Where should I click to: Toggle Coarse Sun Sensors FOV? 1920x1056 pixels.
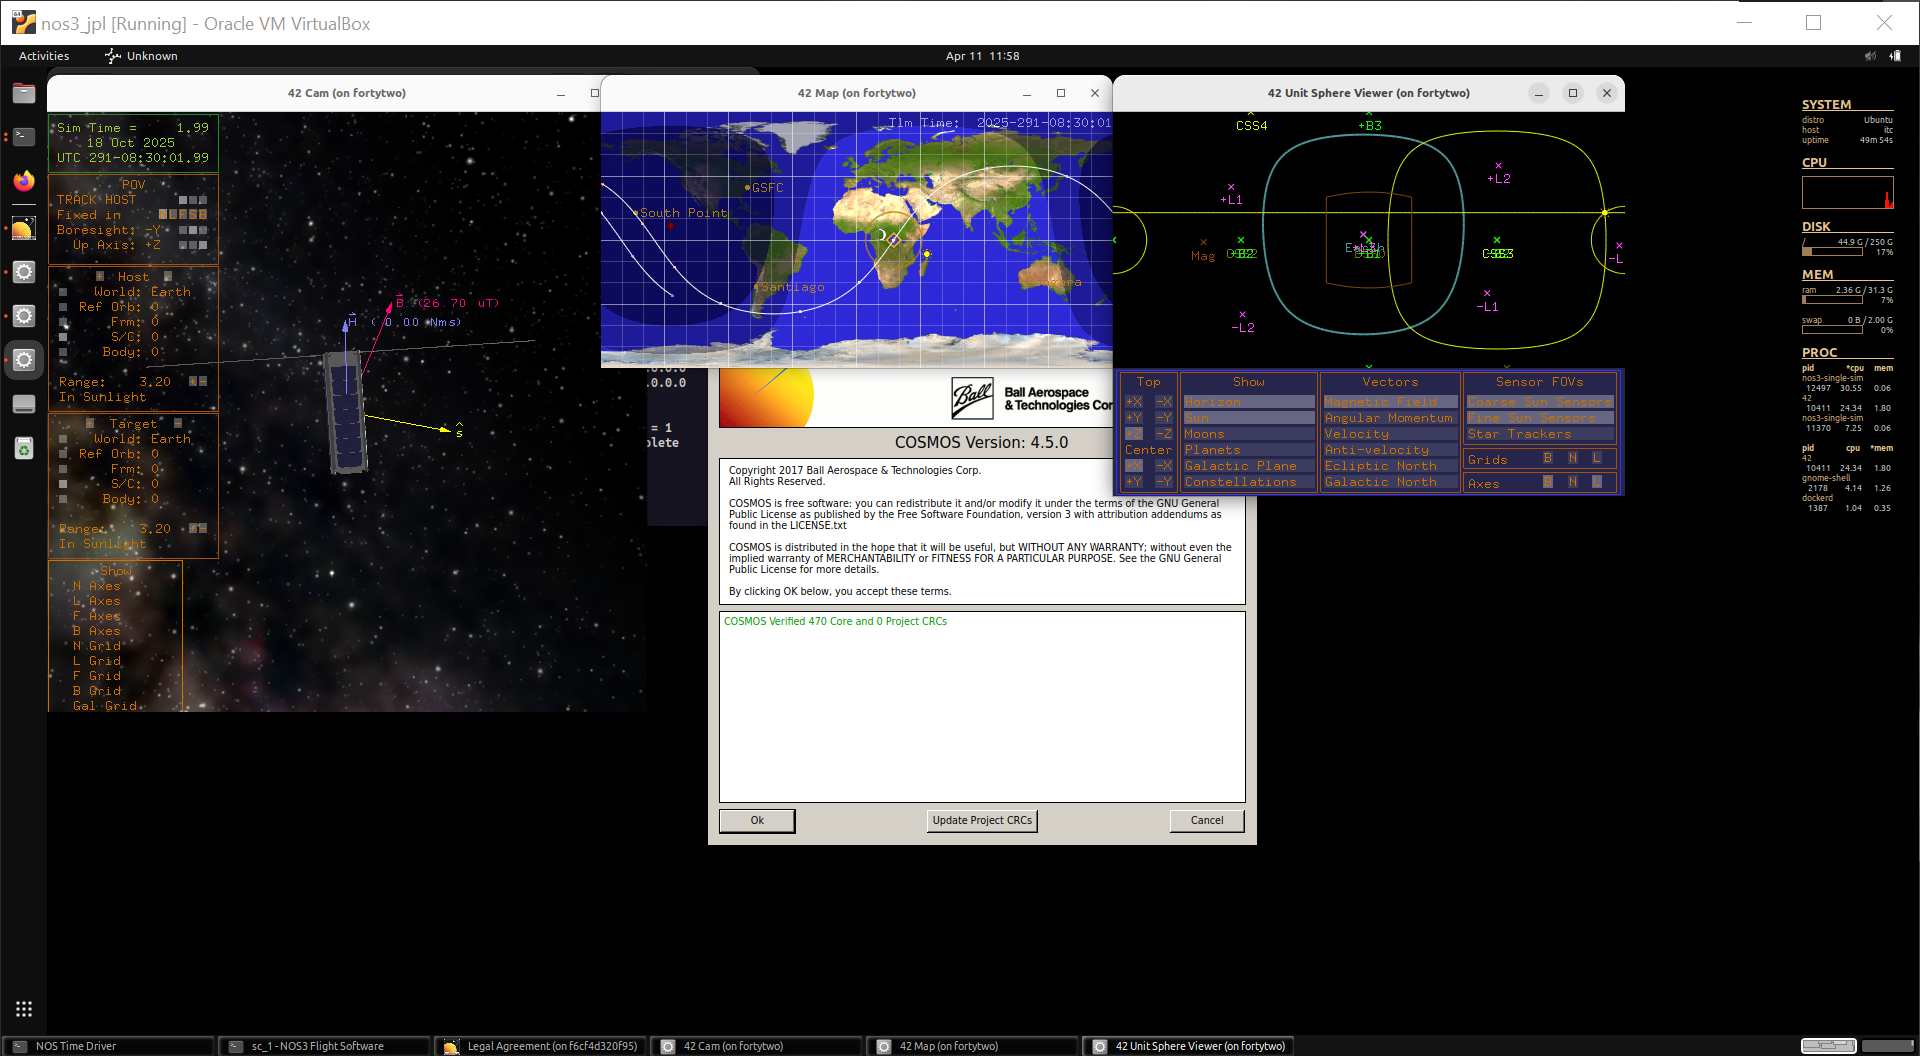click(1540, 402)
